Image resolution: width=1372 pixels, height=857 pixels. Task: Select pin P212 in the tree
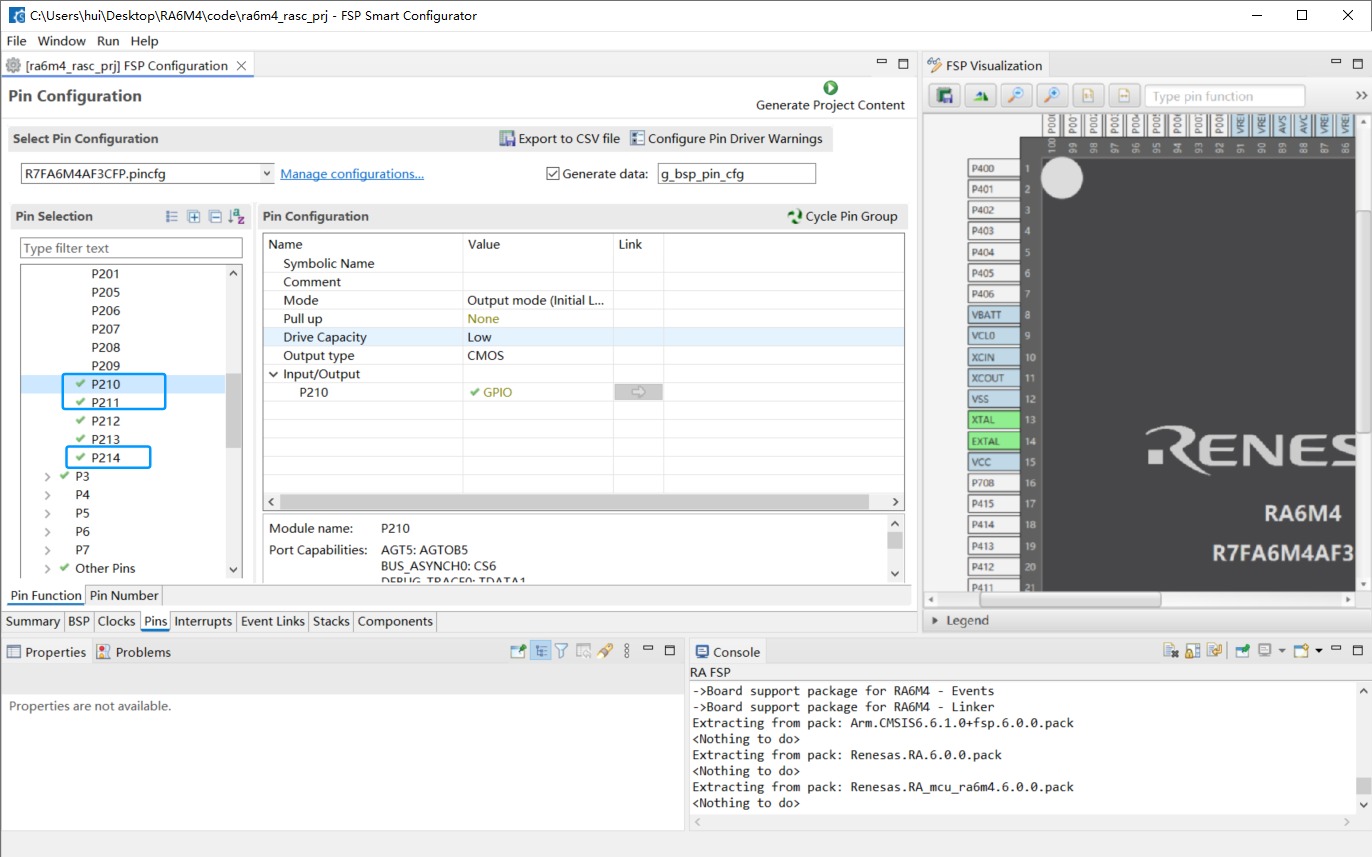(x=106, y=421)
